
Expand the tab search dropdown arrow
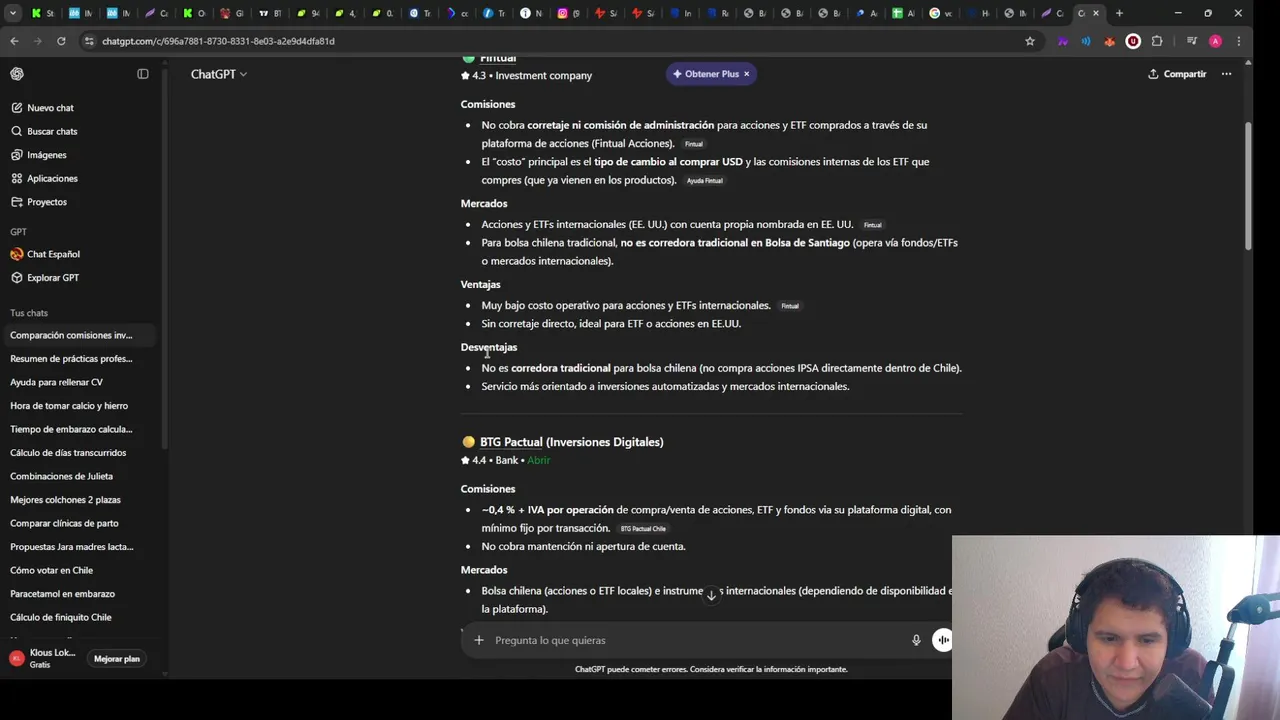12,13
